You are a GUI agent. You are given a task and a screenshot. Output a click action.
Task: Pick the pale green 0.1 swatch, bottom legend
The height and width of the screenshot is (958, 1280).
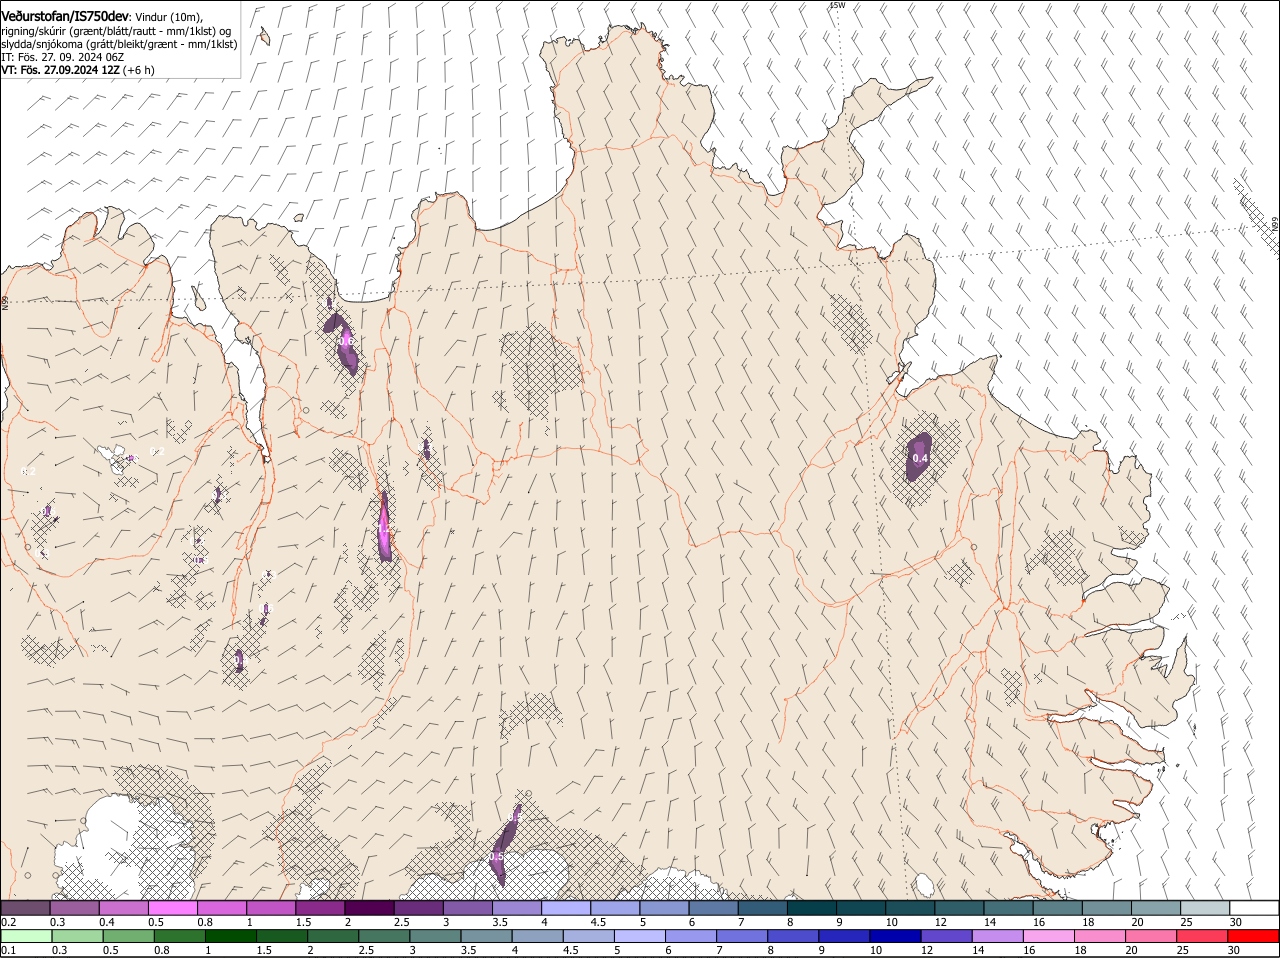[26, 936]
